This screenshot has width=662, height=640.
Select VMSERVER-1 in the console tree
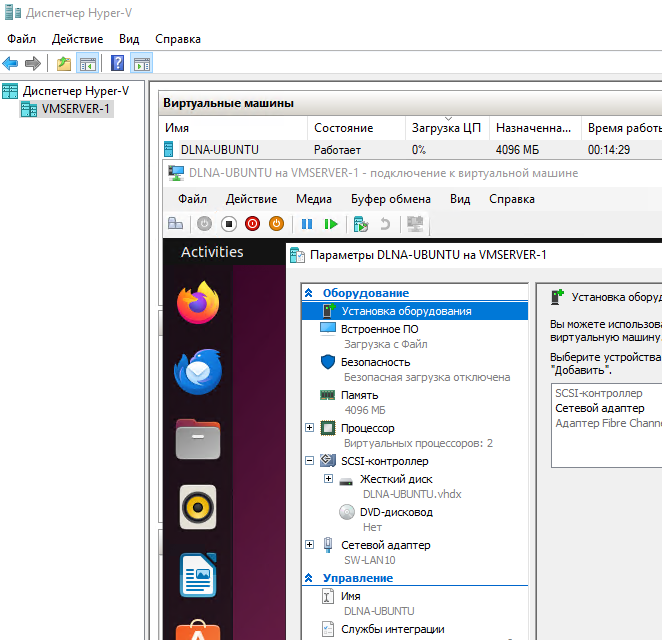75,109
